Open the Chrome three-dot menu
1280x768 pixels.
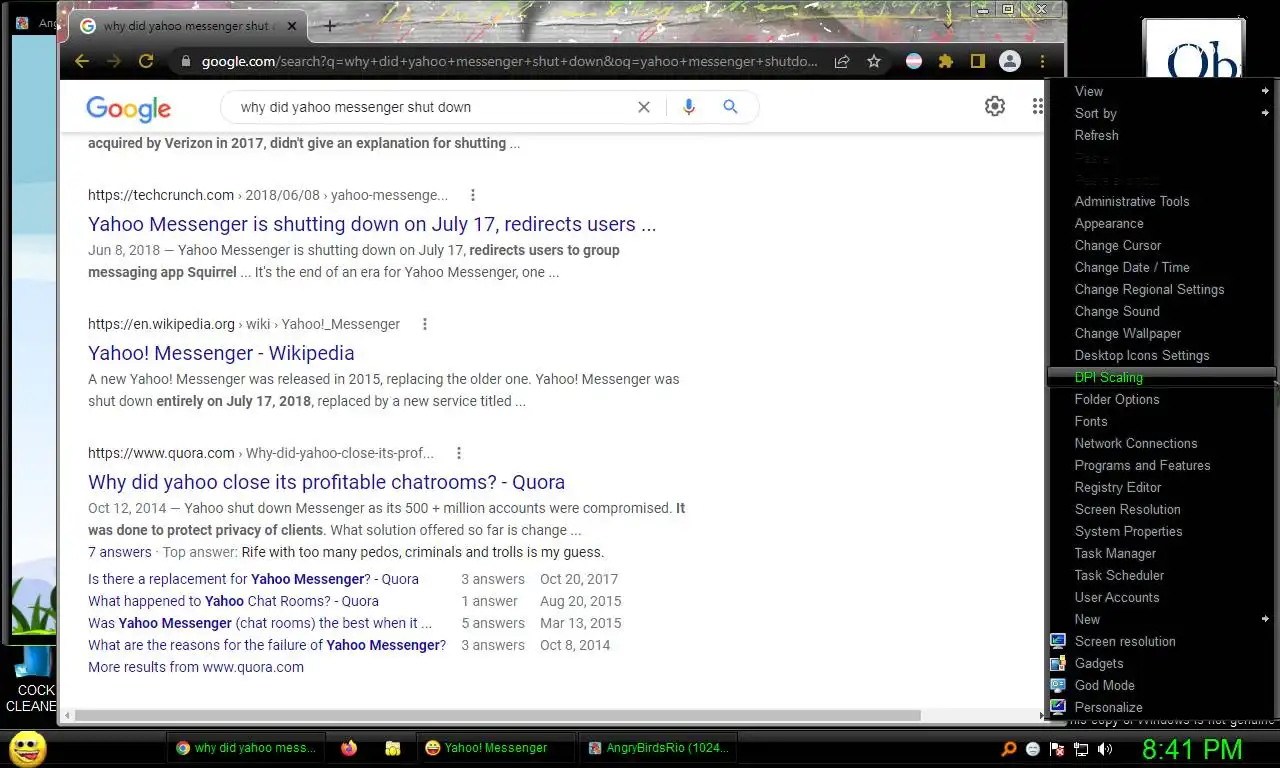coord(1042,61)
